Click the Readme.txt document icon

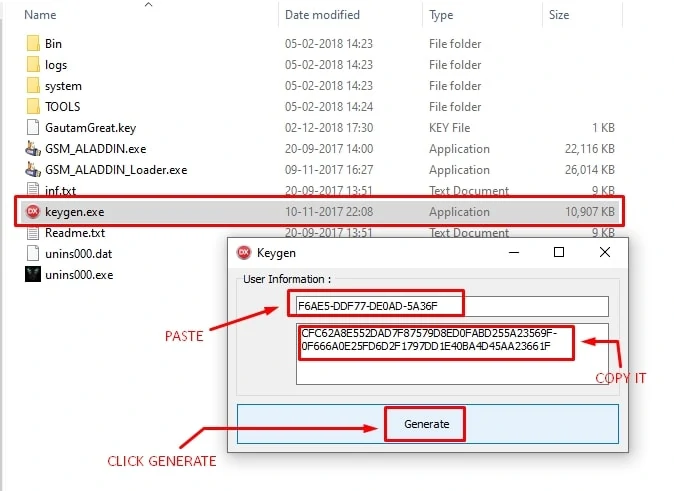point(33,233)
